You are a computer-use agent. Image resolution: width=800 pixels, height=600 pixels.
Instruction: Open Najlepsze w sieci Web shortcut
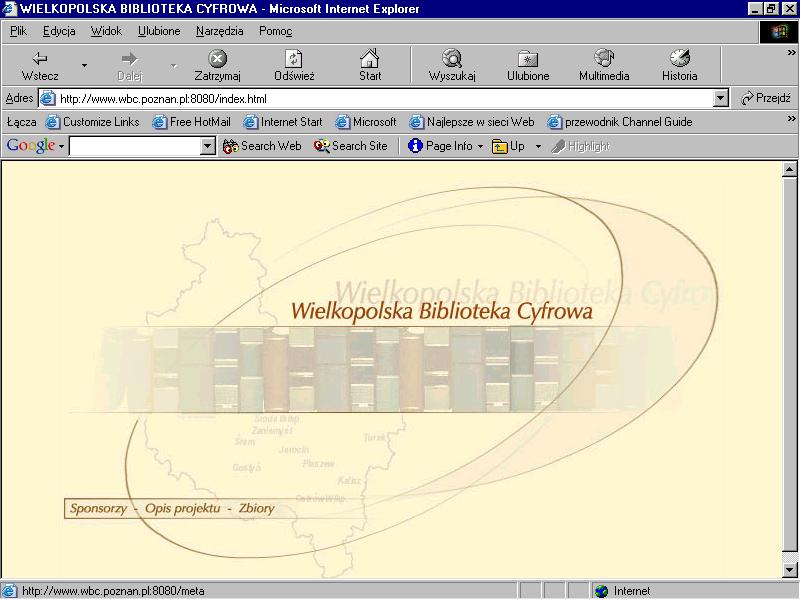pyautogui.click(x=472, y=122)
